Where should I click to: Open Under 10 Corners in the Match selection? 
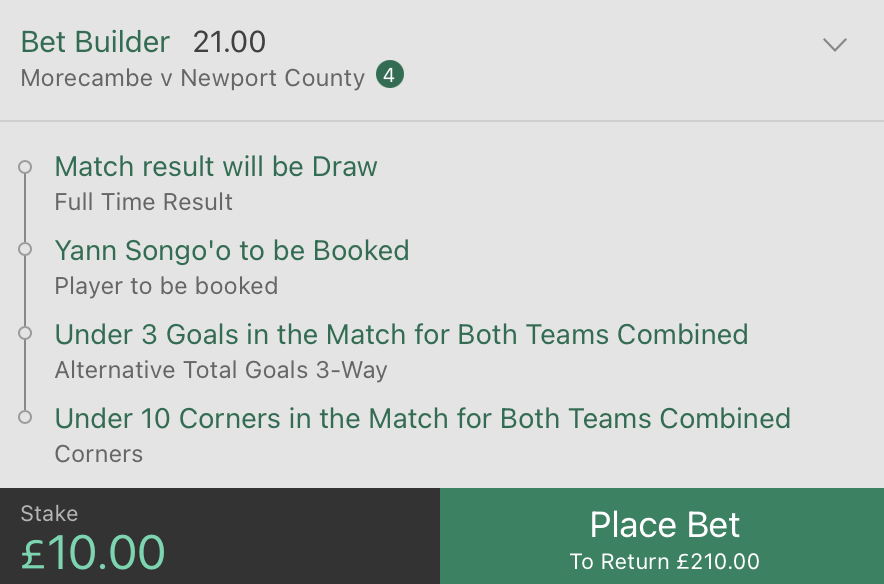tap(423, 418)
